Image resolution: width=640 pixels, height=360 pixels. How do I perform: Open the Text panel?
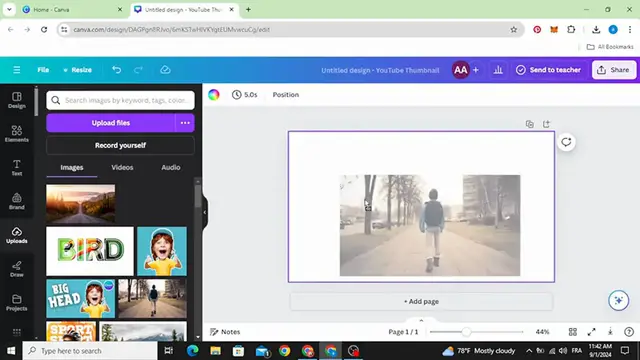coord(17,168)
